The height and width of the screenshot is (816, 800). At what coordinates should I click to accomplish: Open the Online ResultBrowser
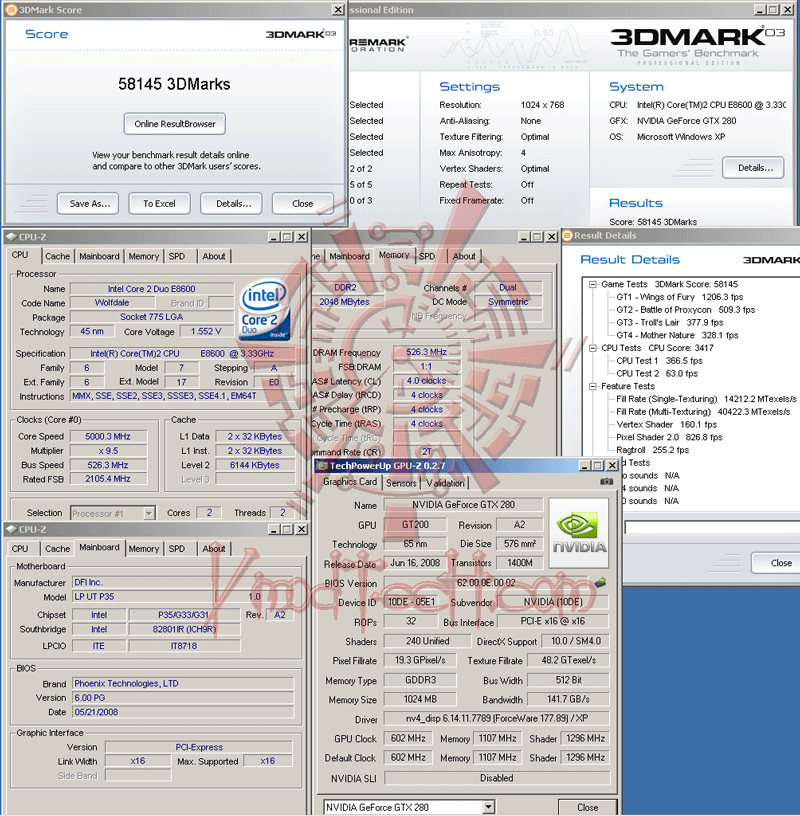[x=175, y=124]
